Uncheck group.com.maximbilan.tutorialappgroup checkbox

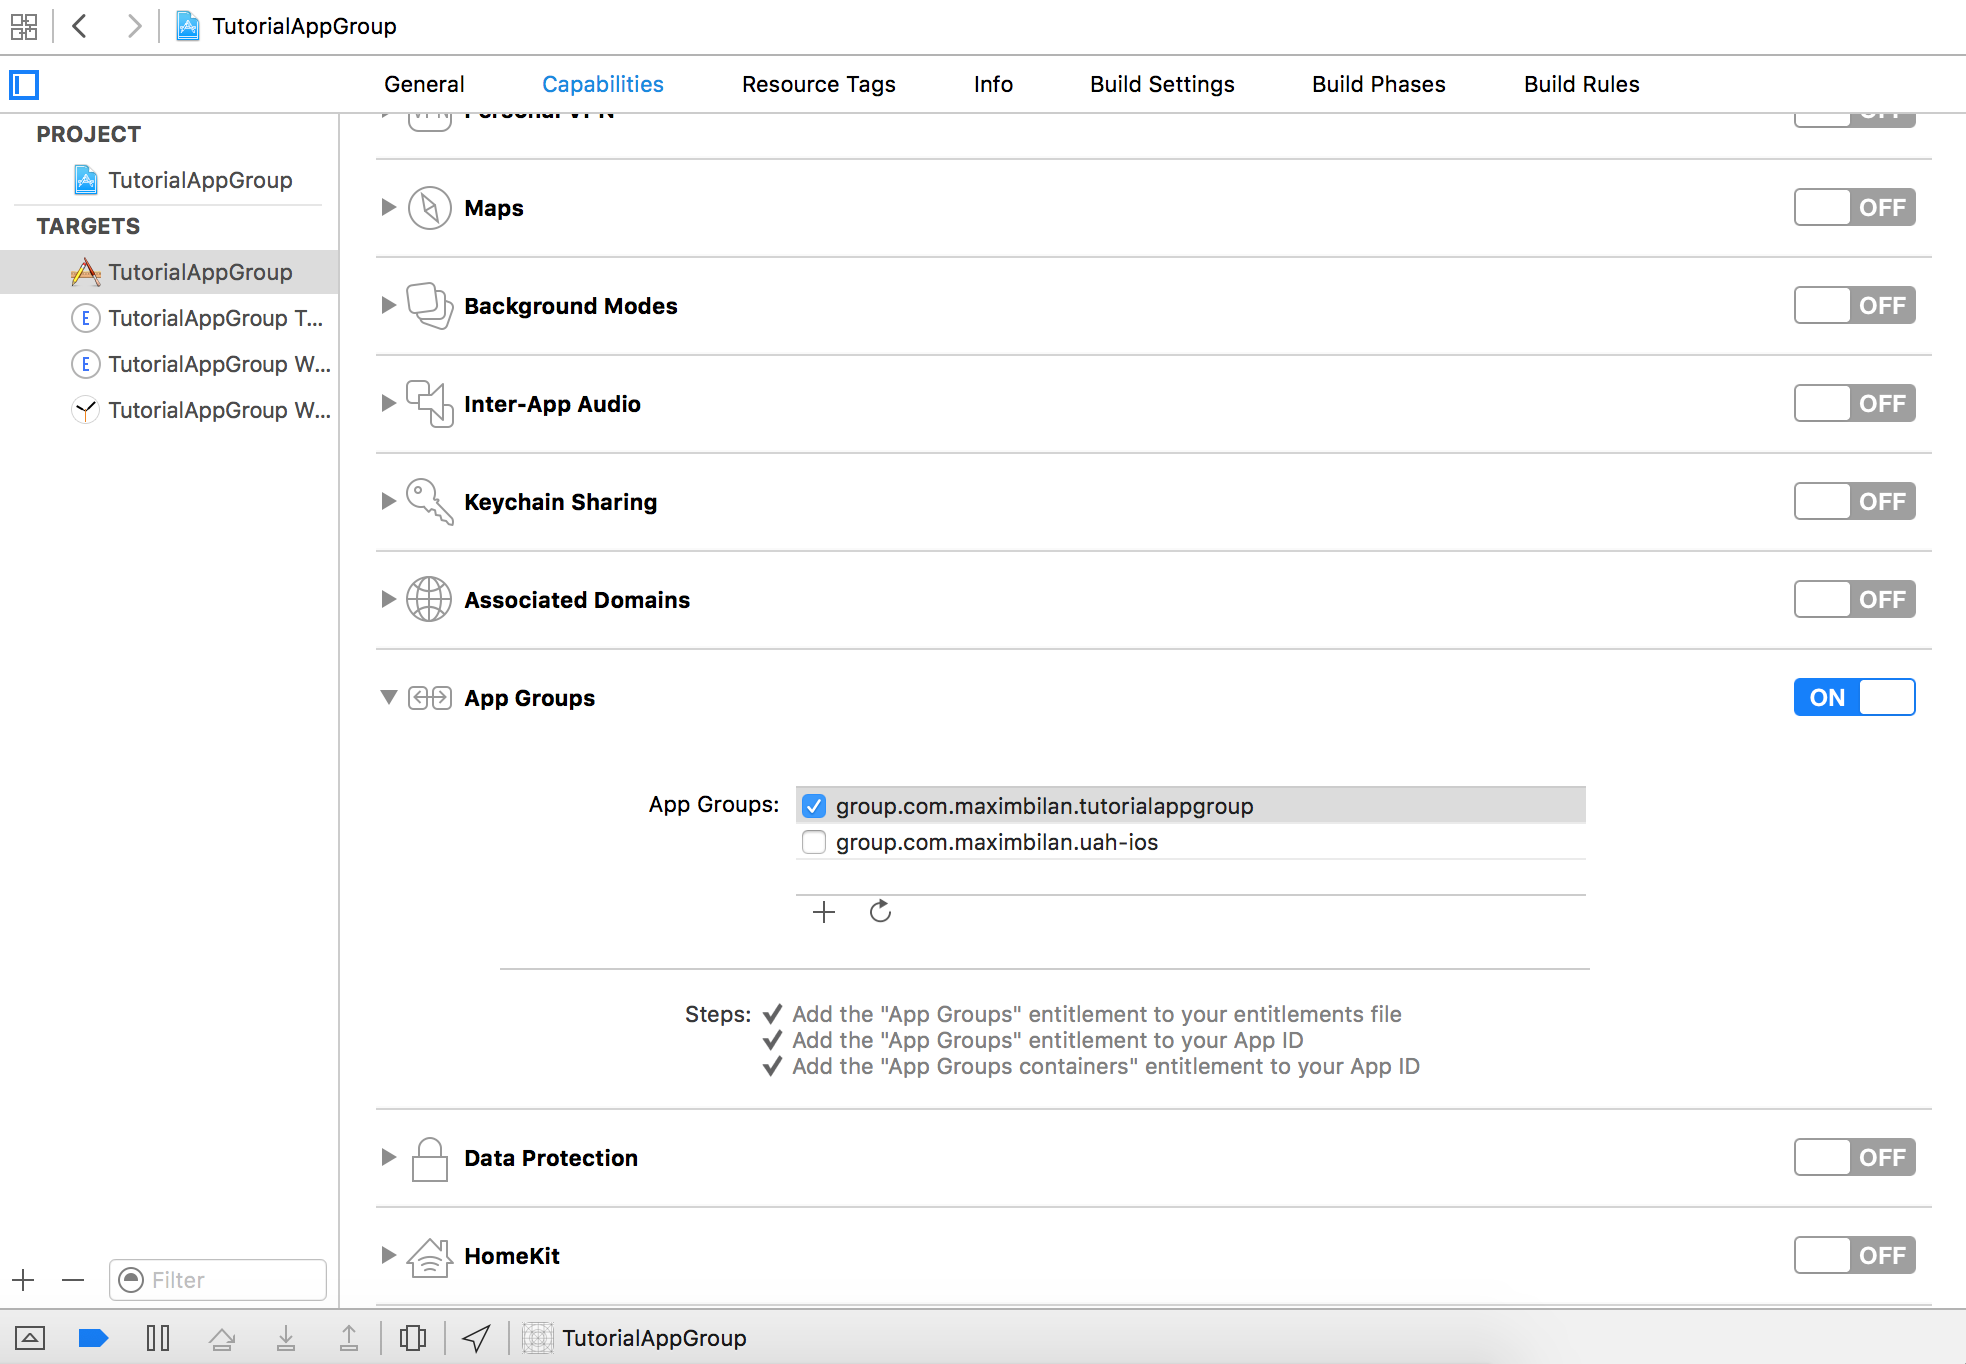coord(814,806)
